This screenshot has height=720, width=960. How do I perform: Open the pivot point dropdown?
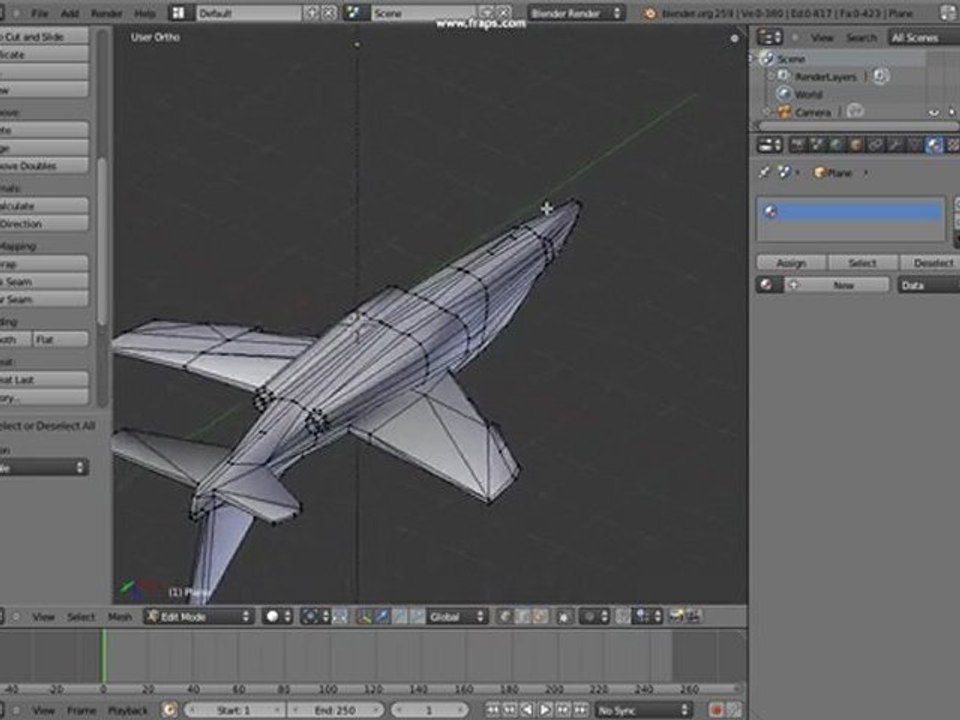315,617
